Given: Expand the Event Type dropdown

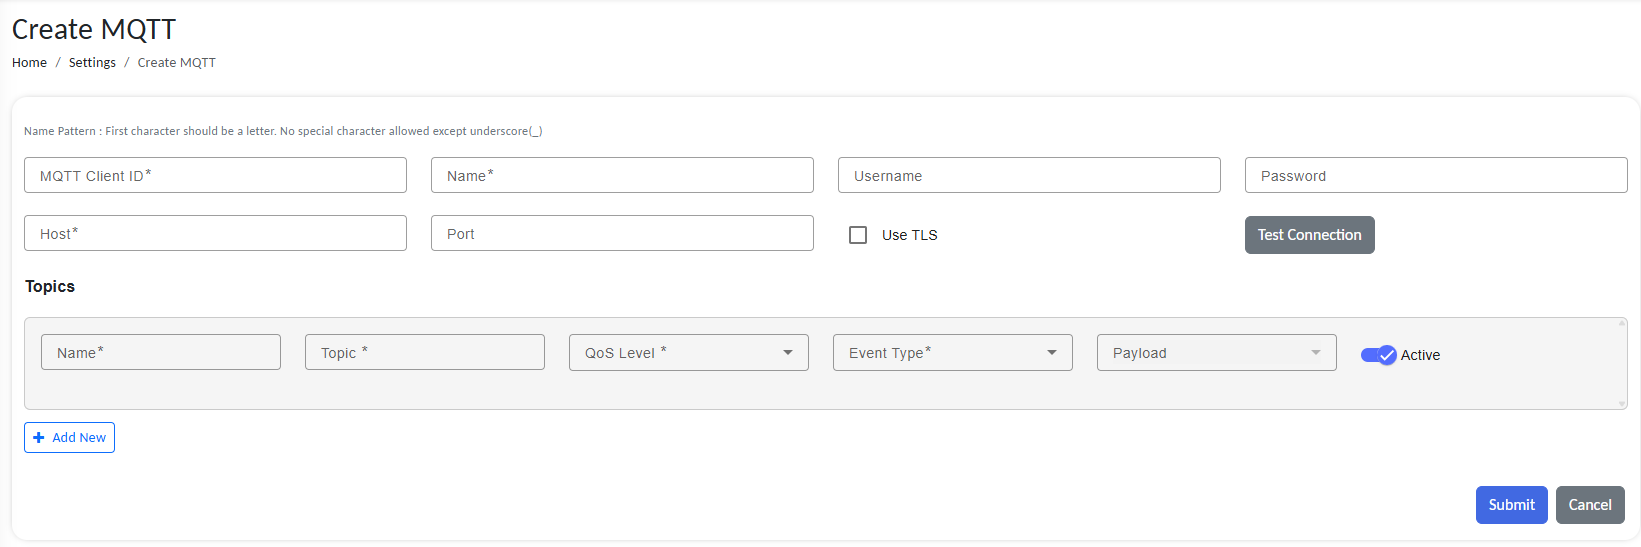Looking at the screenshot, I should pos(952,353).
